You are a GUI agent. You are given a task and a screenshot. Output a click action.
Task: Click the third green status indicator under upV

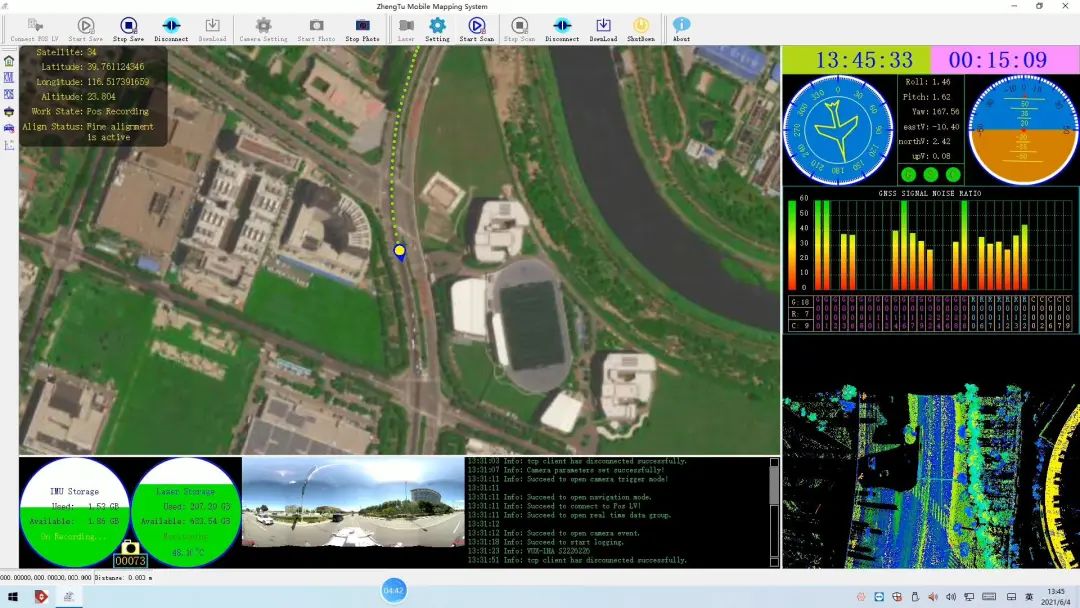(x=953, y=175)
